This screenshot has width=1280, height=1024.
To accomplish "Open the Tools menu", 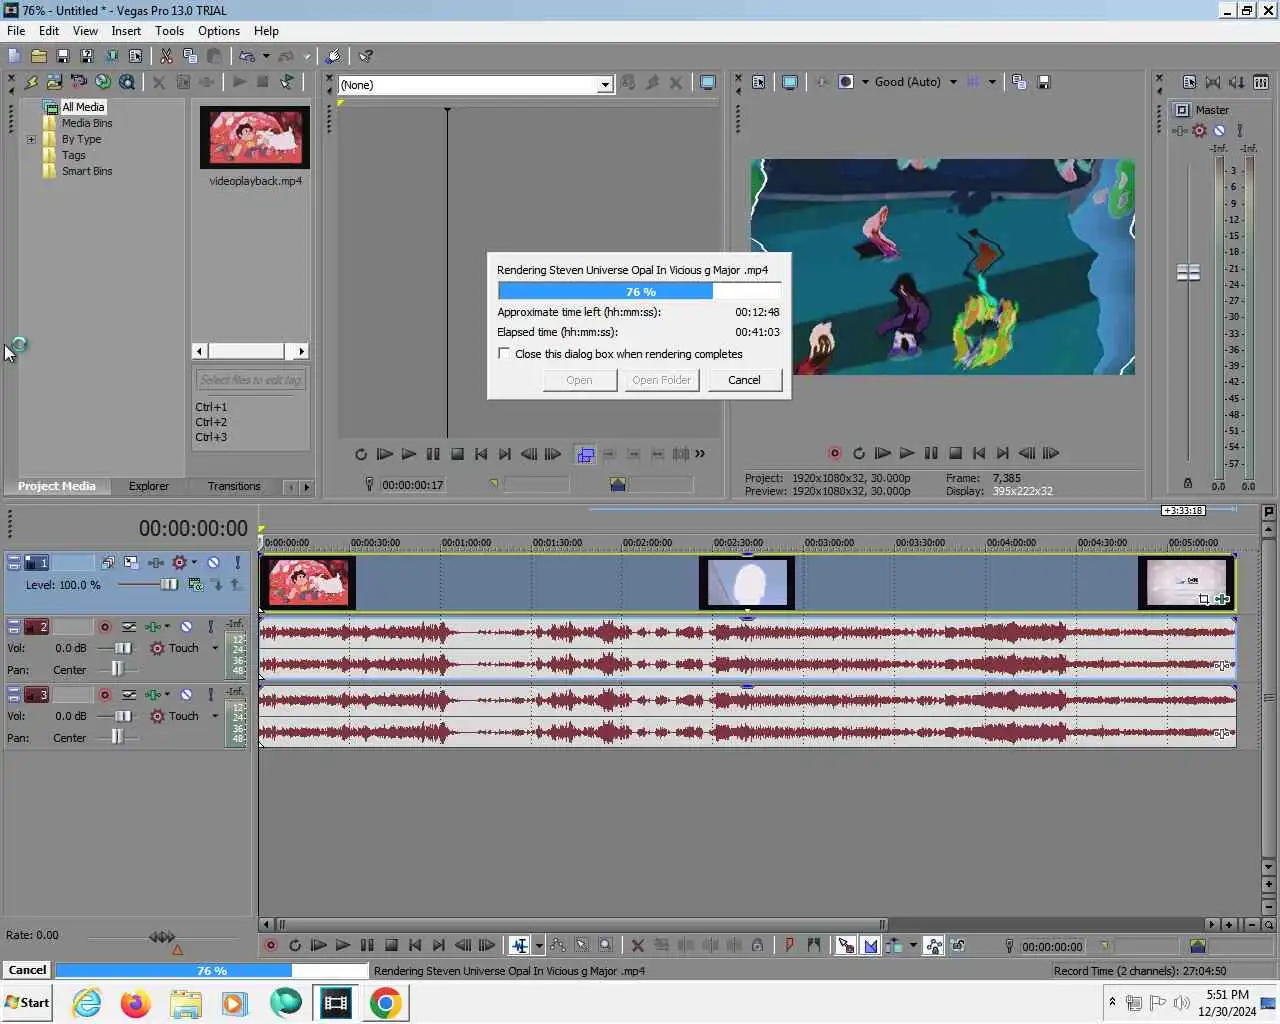I will pos(169,31).
